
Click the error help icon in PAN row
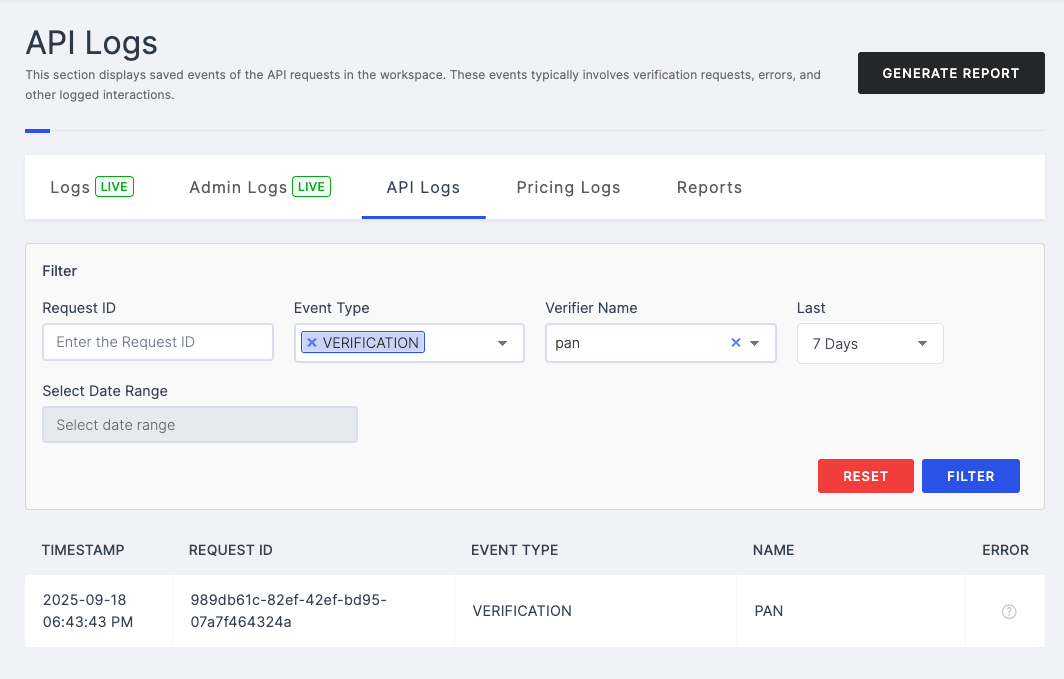1008,612
